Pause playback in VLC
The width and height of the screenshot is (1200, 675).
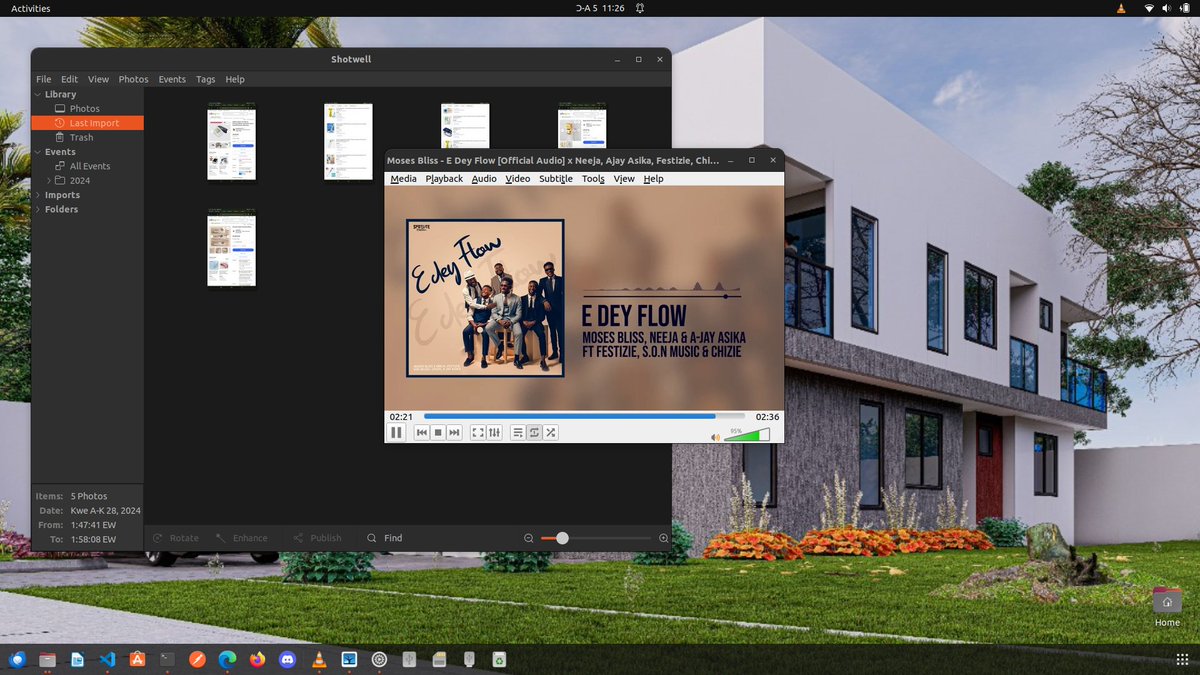click(x=396, y=432)
